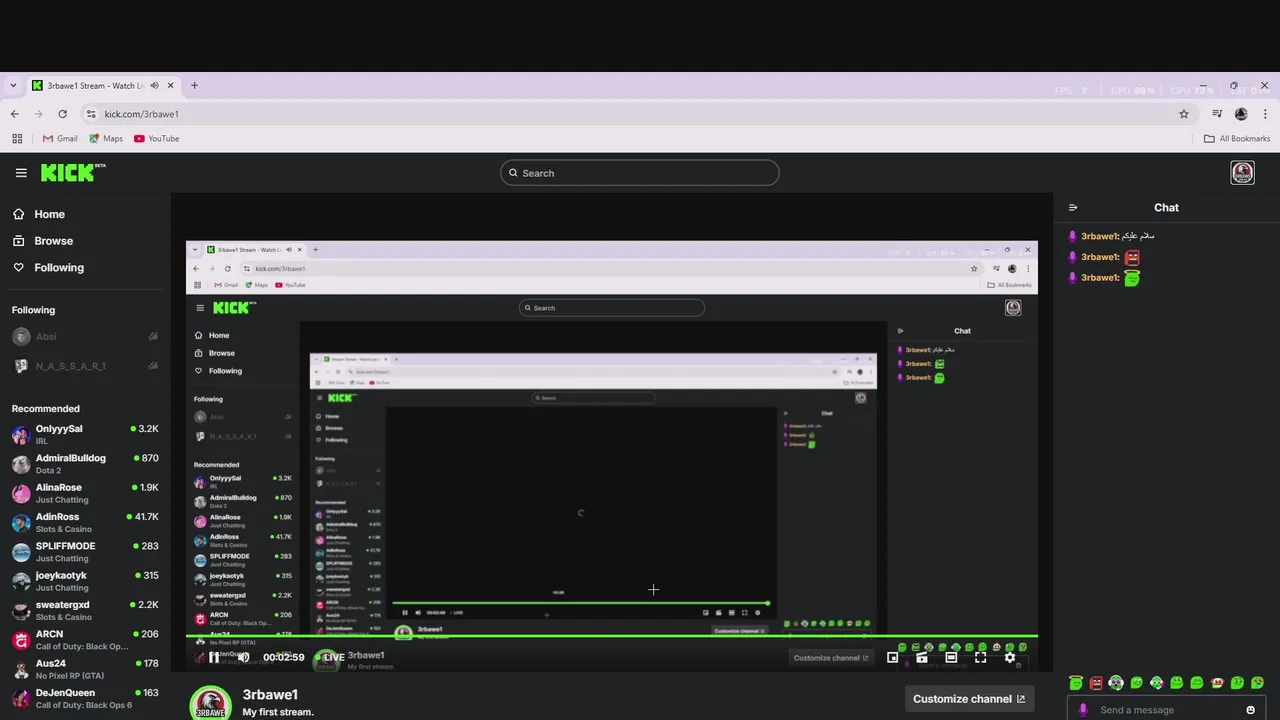Screen dimensions: 1280x720
Task: Open Maps bookmark
Action: (106, 139)
